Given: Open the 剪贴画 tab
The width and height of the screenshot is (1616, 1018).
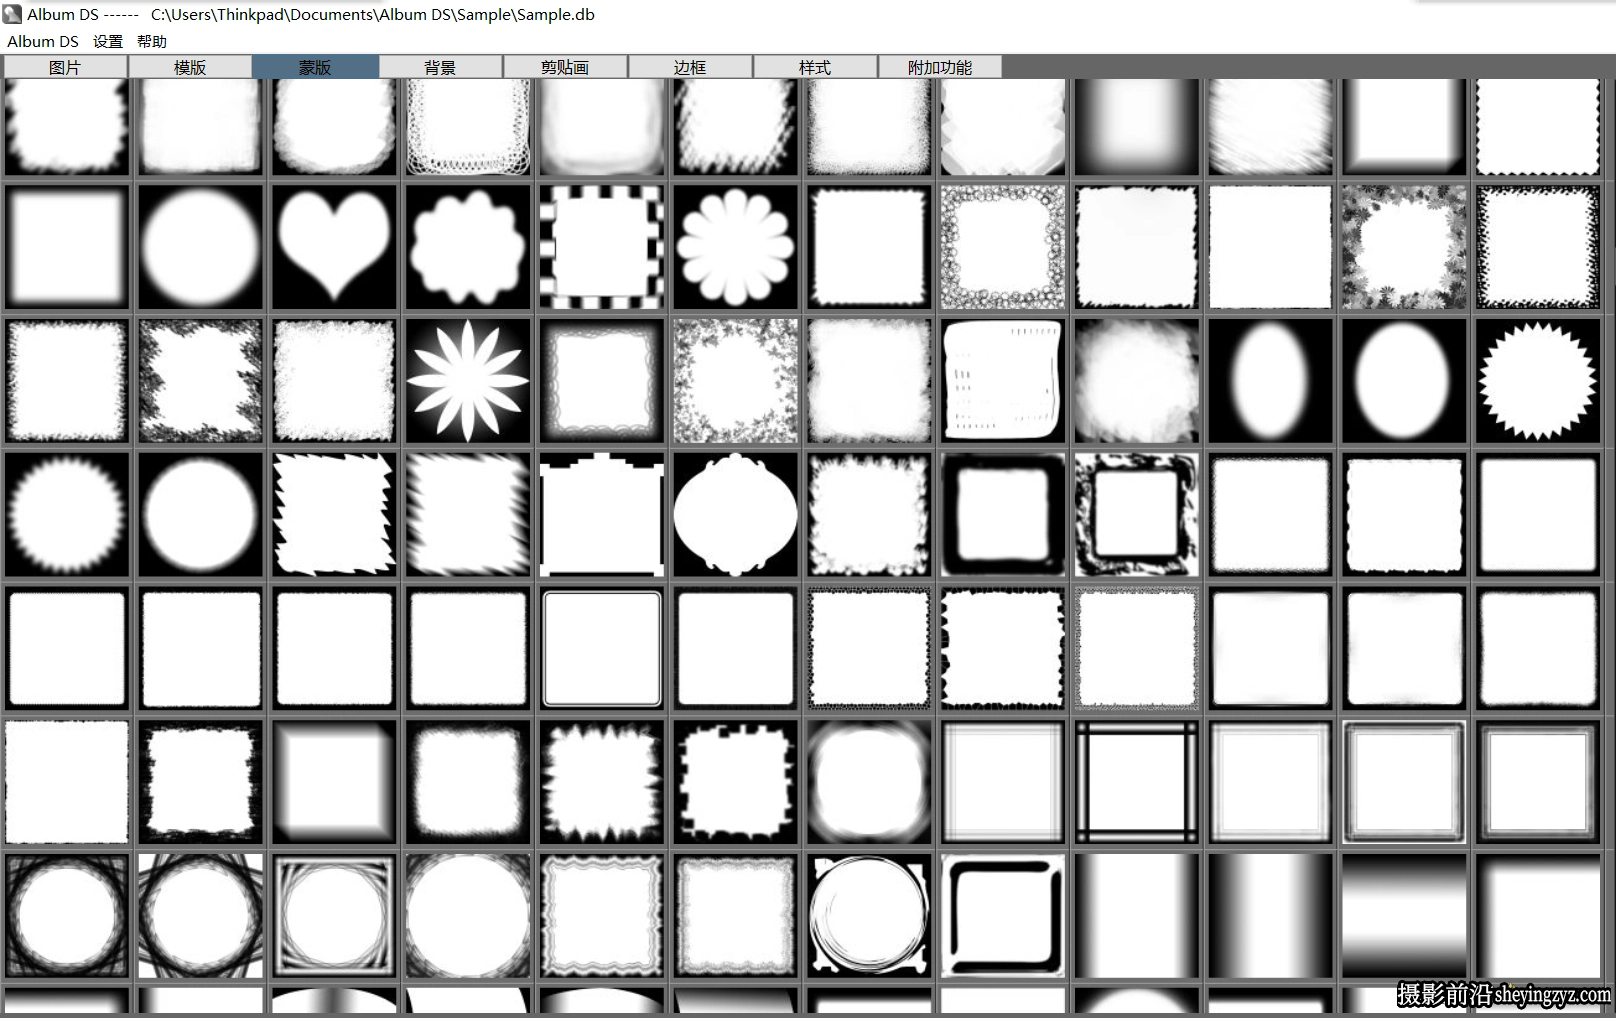Looking at the screenshot, I should 565,67.
